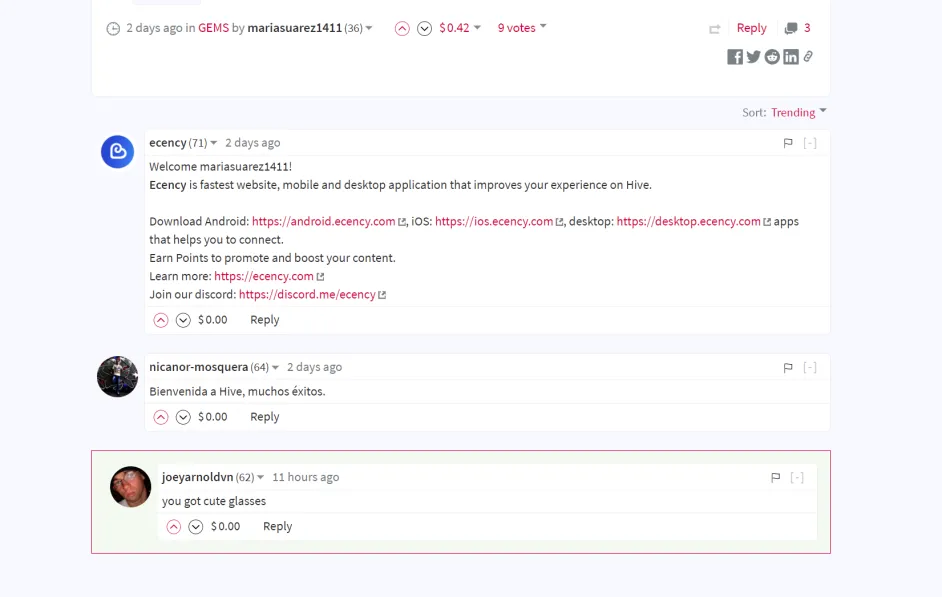Screen dimensions: 942x597
Task: Open the android.ecency.com link
Action: [x=324, y=222]
